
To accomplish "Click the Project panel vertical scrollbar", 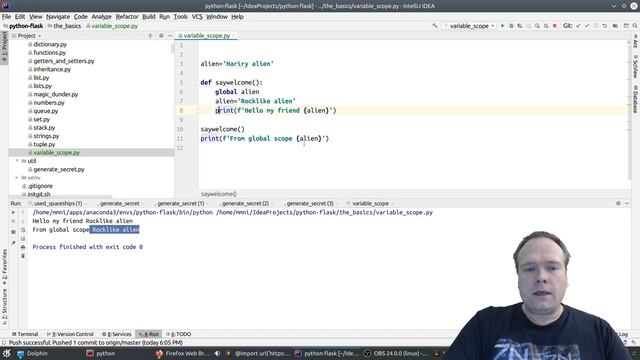I will point(172,48).
